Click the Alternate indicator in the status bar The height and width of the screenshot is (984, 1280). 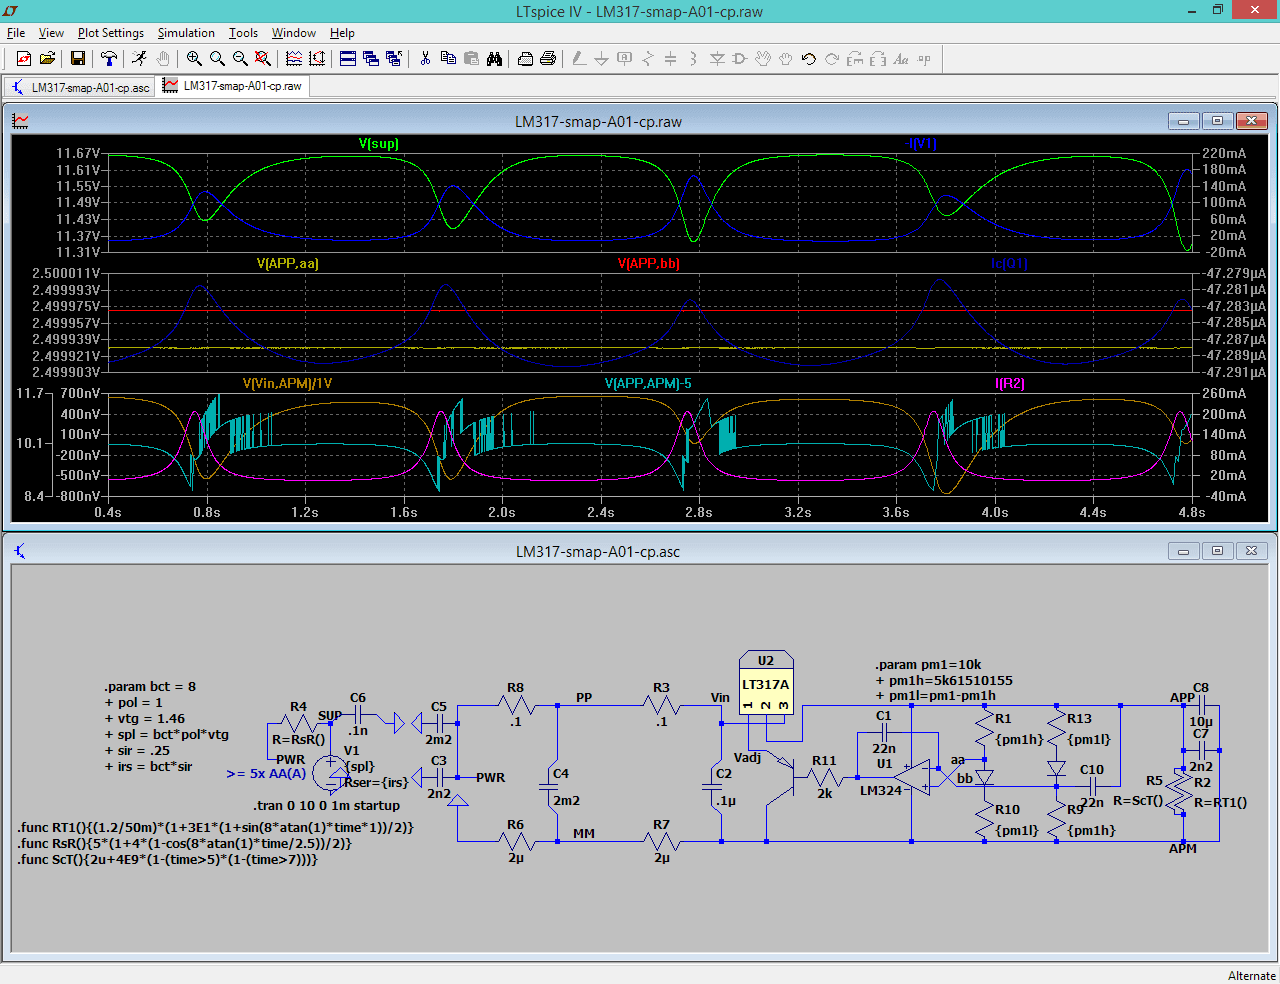1252,975
